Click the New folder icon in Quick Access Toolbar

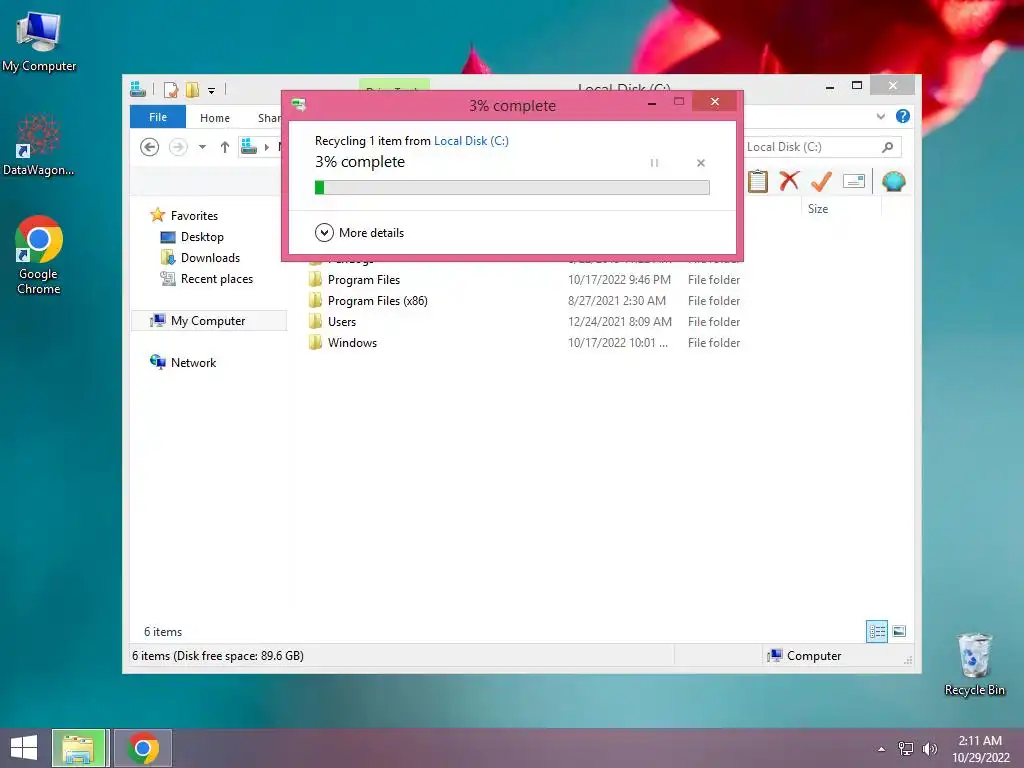coord(192,89)
